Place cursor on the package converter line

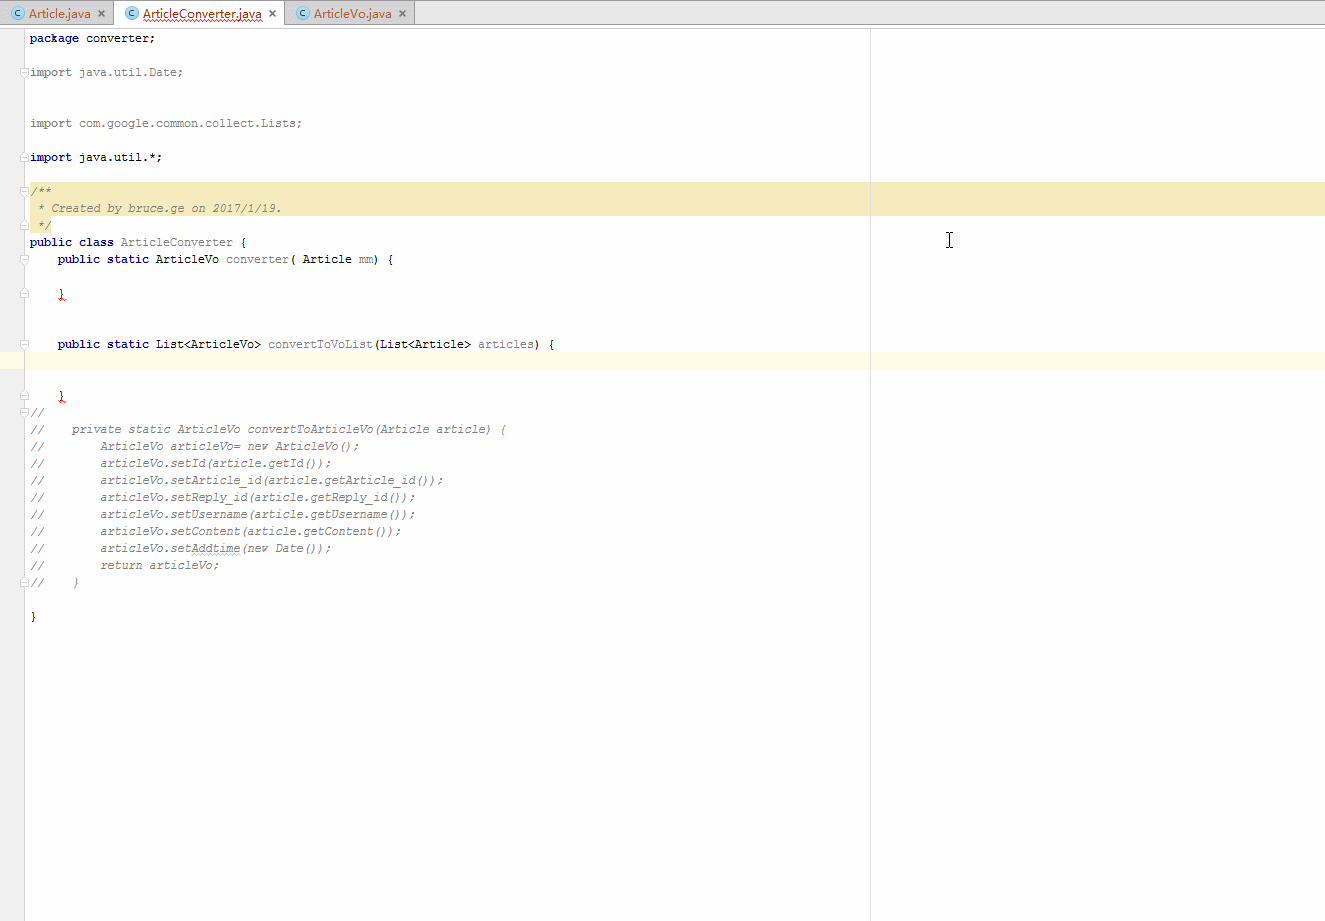[x=90, y=37]
